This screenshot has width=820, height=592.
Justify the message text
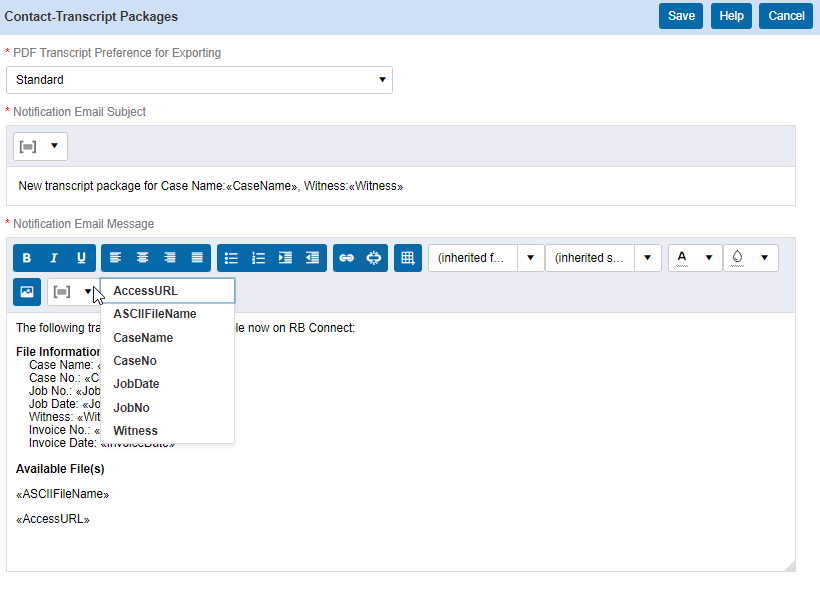tap(197, 258)
